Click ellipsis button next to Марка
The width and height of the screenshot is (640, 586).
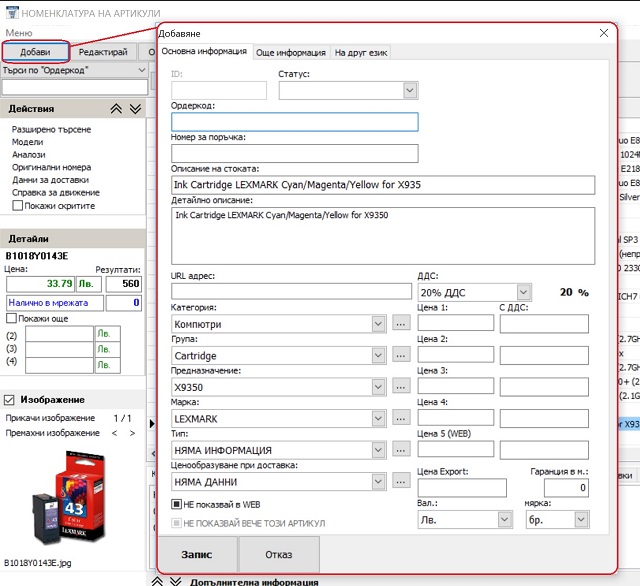pos(401,417)
